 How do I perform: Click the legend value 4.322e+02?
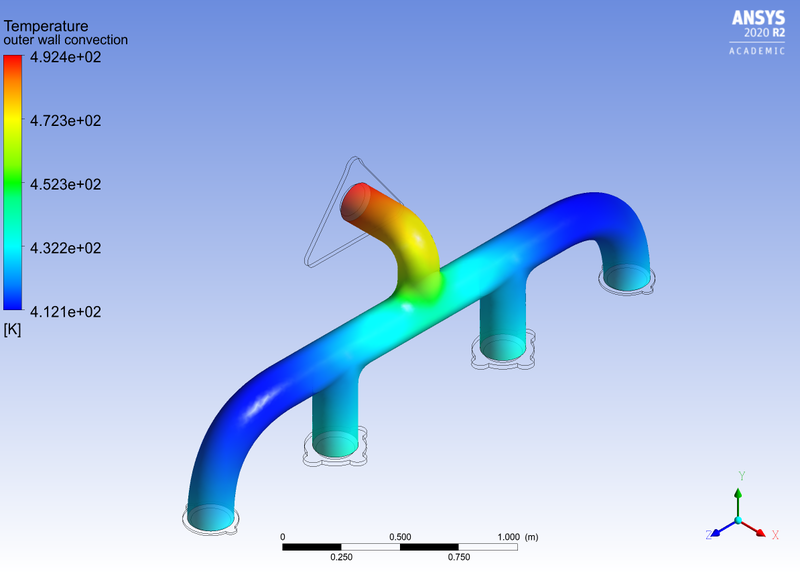click(66, 248)
